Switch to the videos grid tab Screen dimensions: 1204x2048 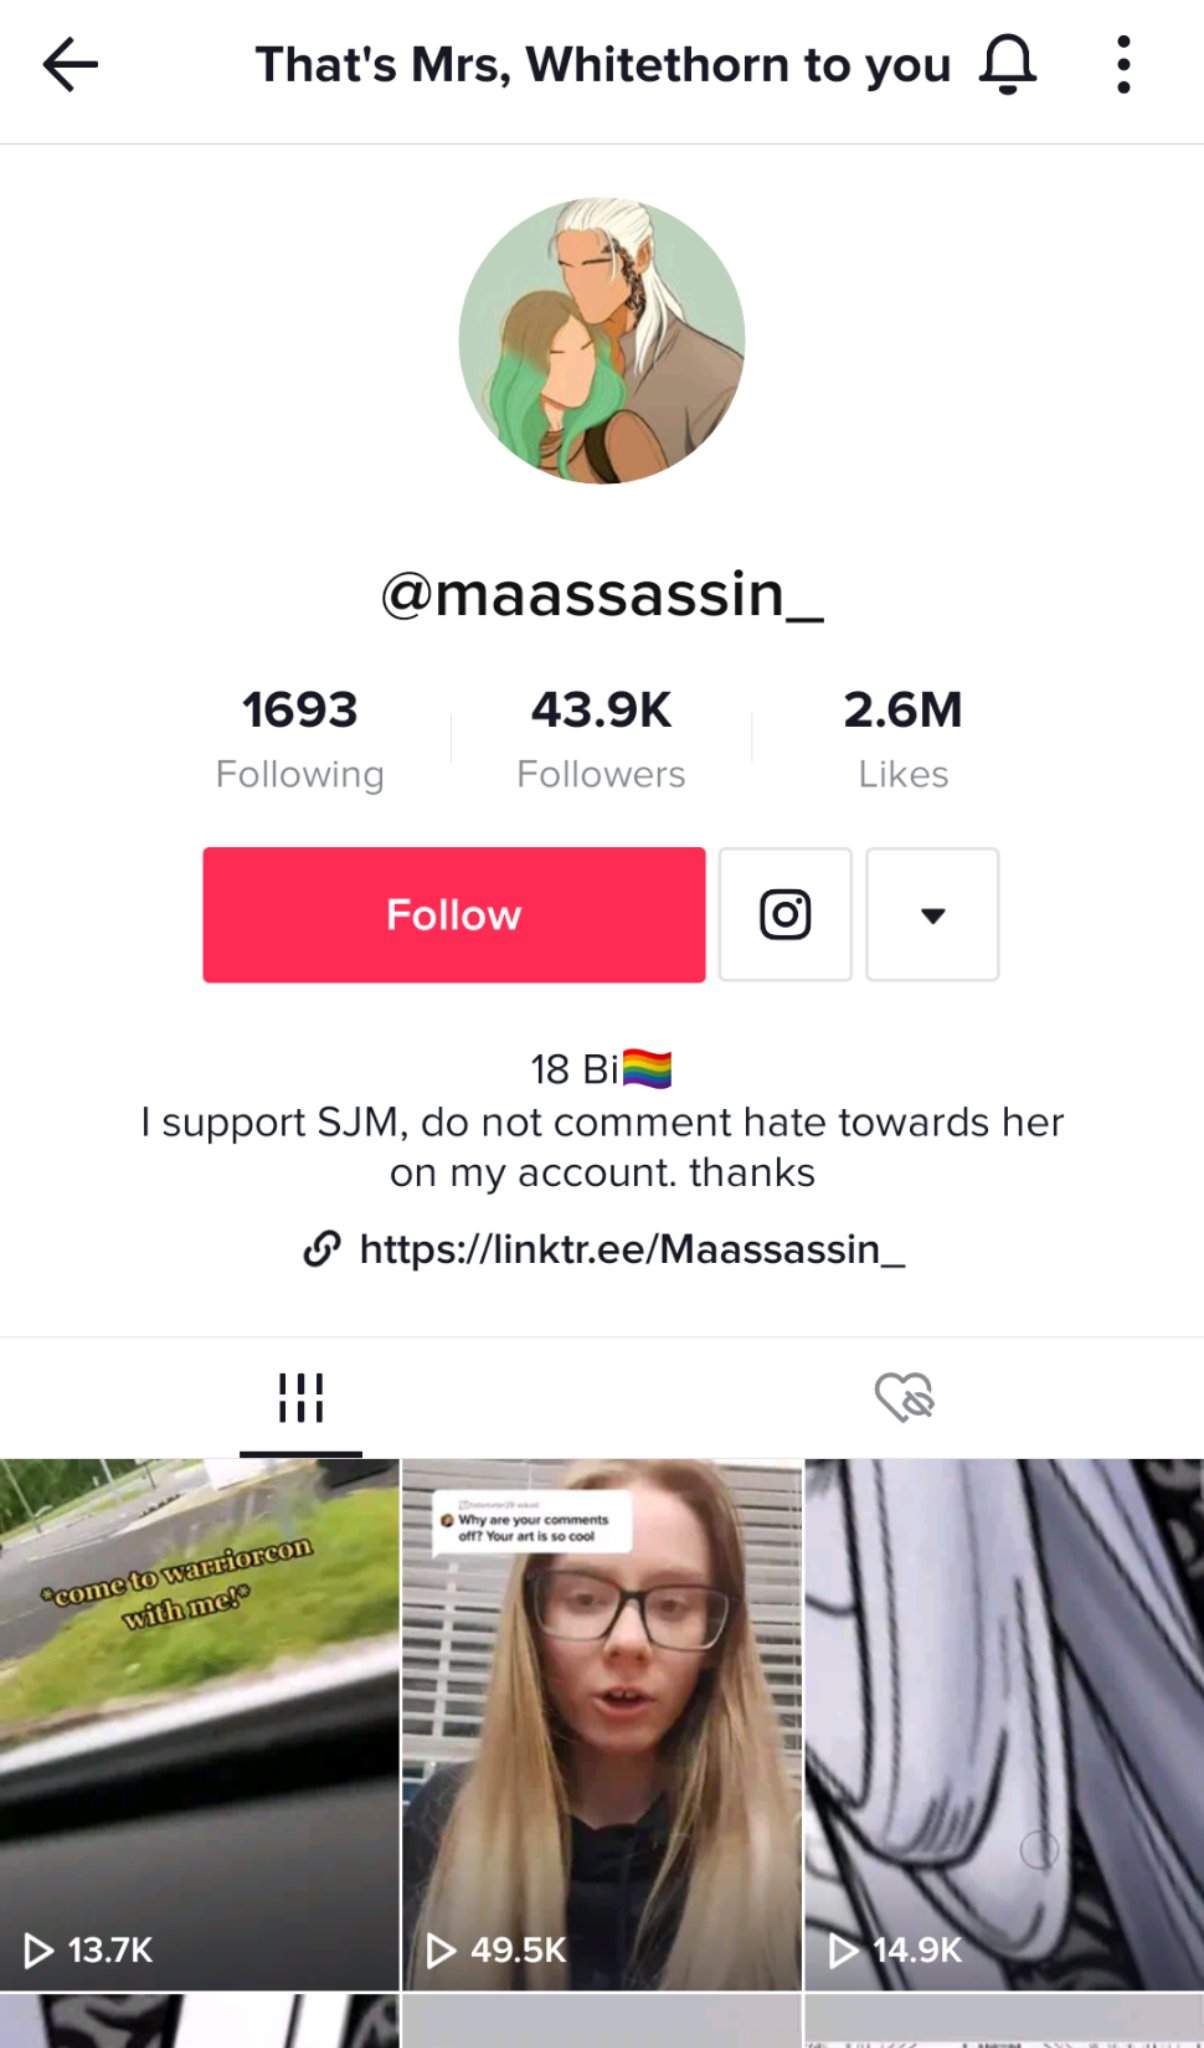coord(301,1397)
